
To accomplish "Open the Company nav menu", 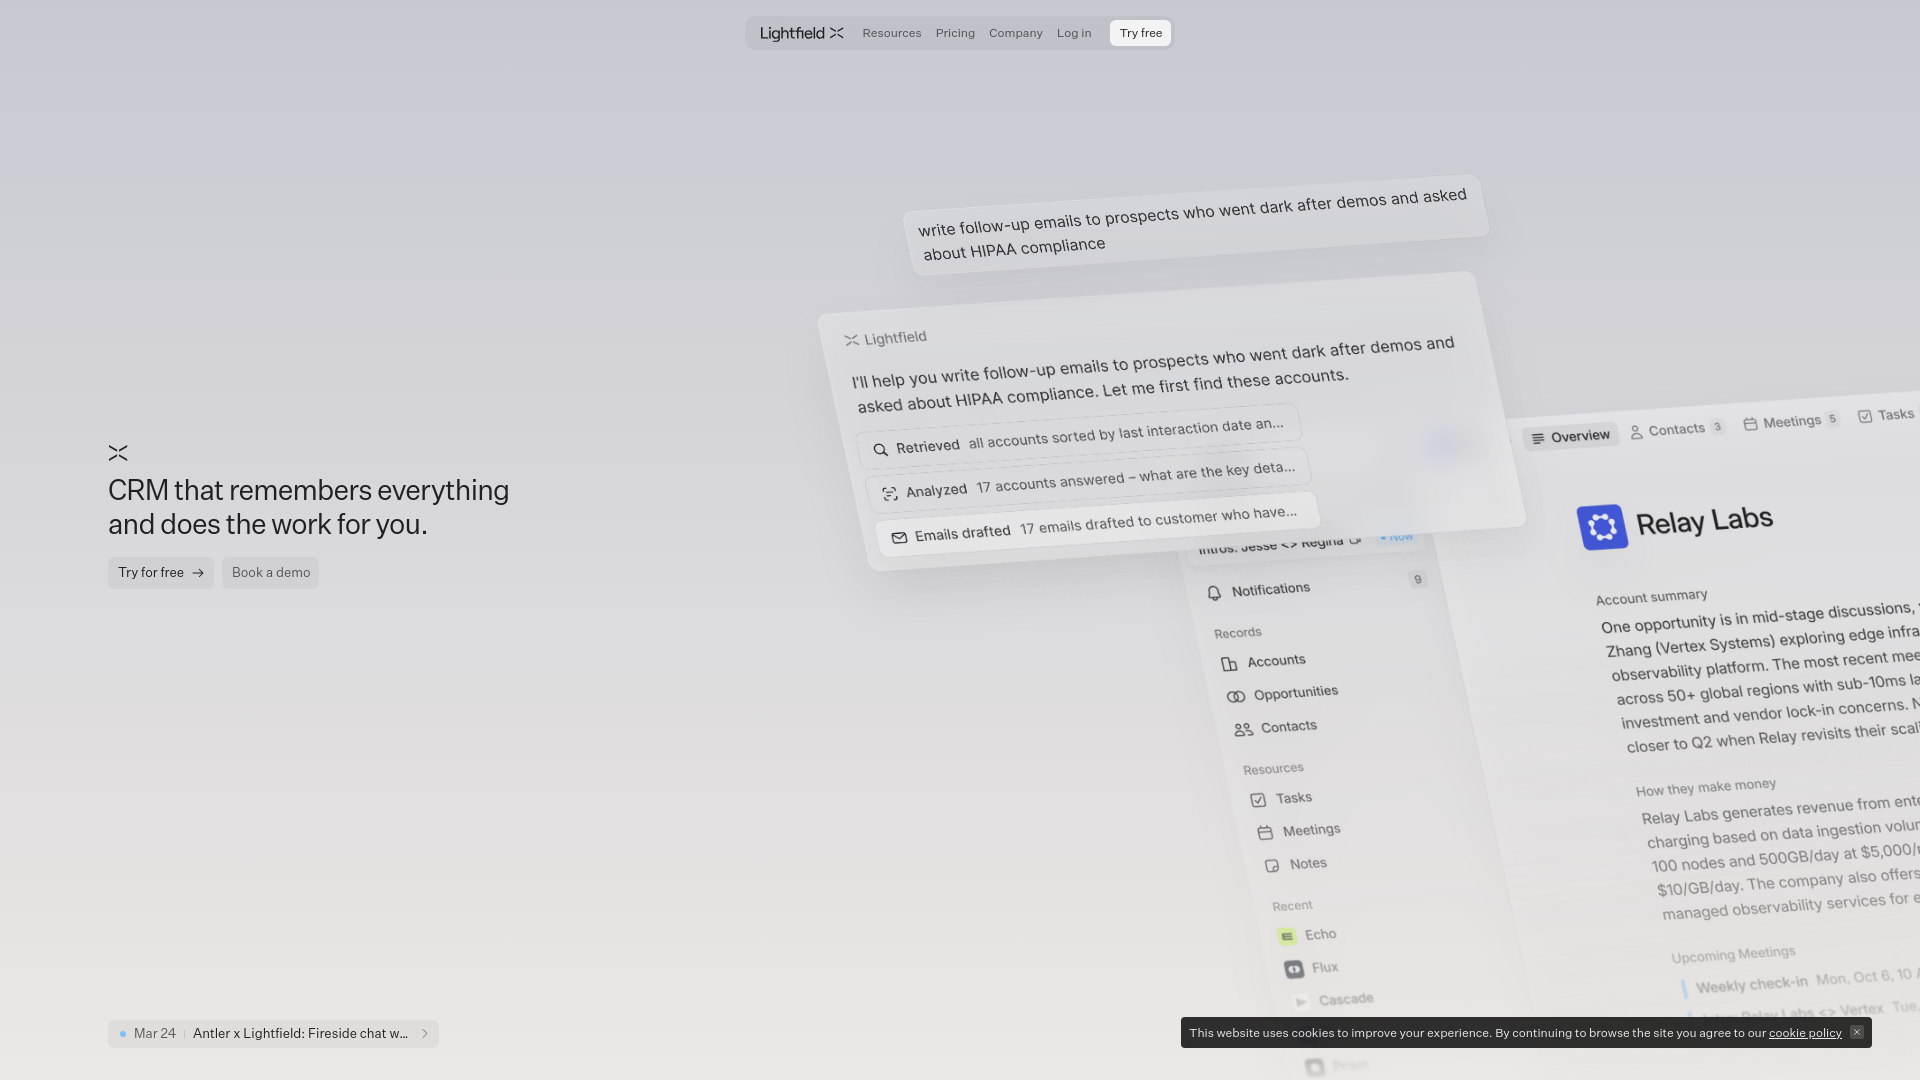I will (1015, 33).
